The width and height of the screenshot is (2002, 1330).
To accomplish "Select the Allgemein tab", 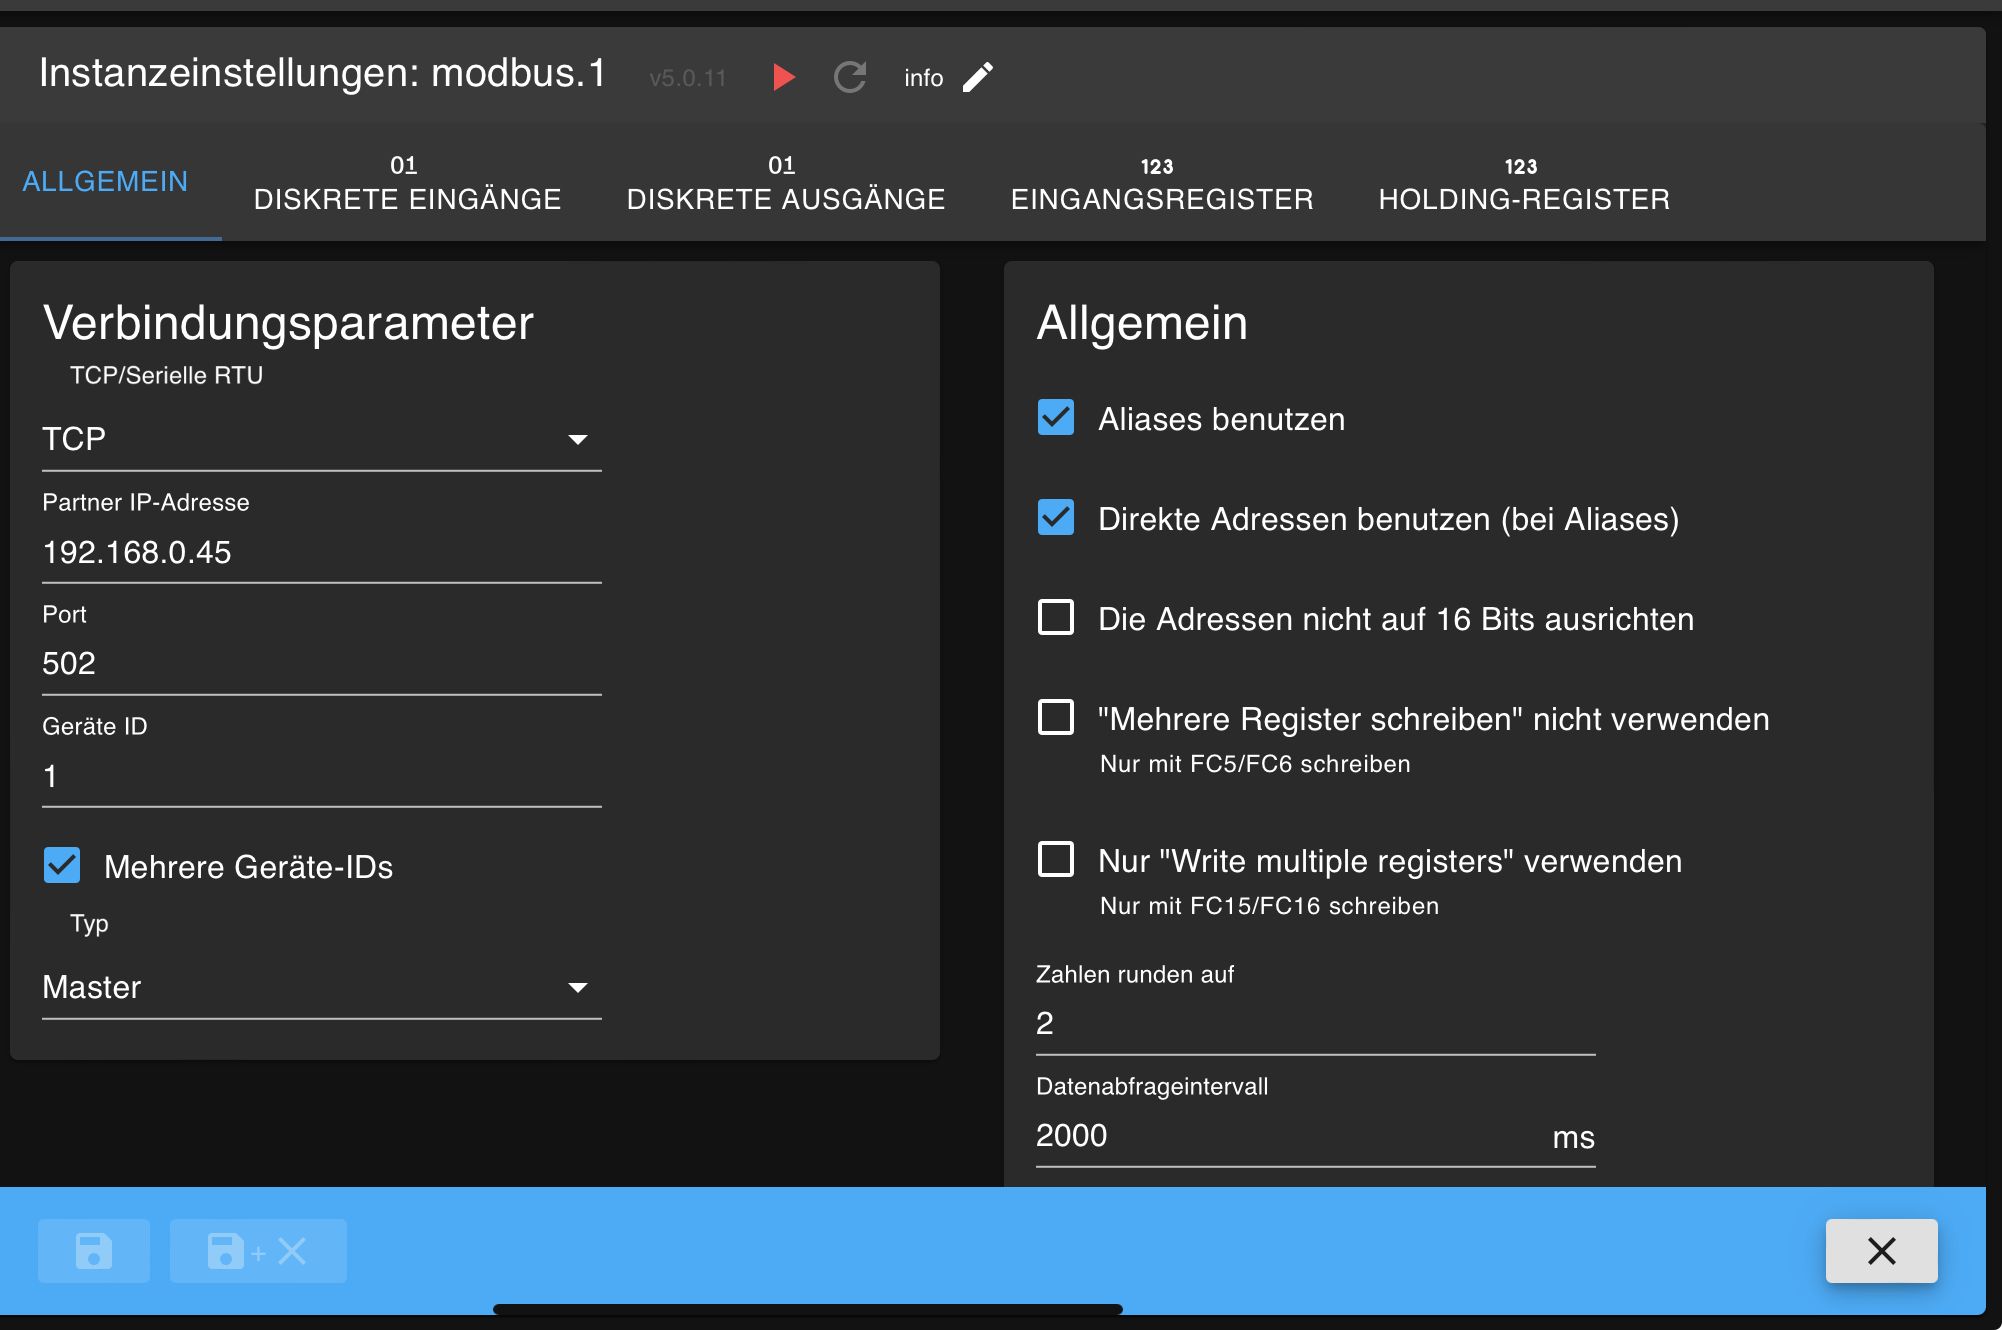I will pyautogui.click(x=105, y=181).
